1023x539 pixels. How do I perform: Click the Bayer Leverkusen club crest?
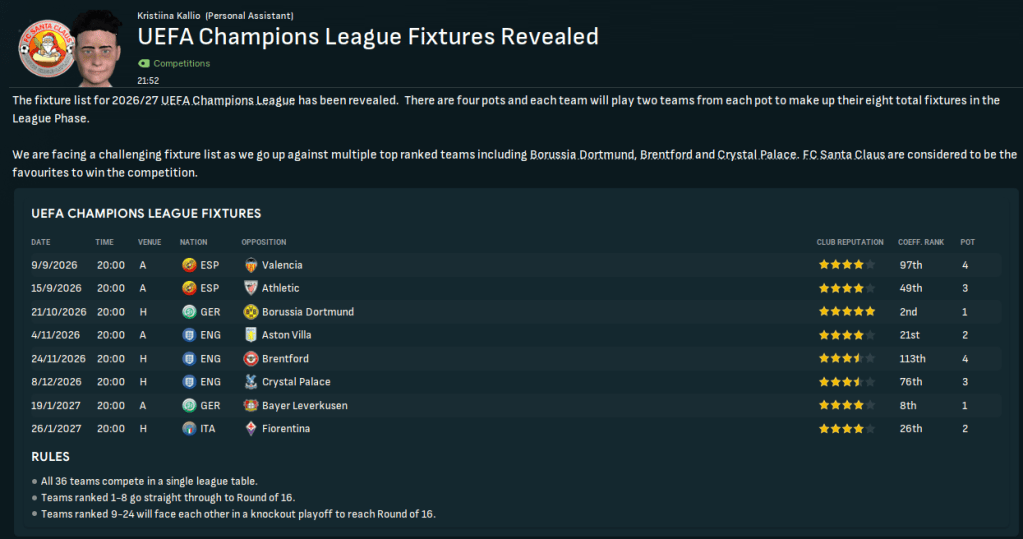[x=251, y=405]
